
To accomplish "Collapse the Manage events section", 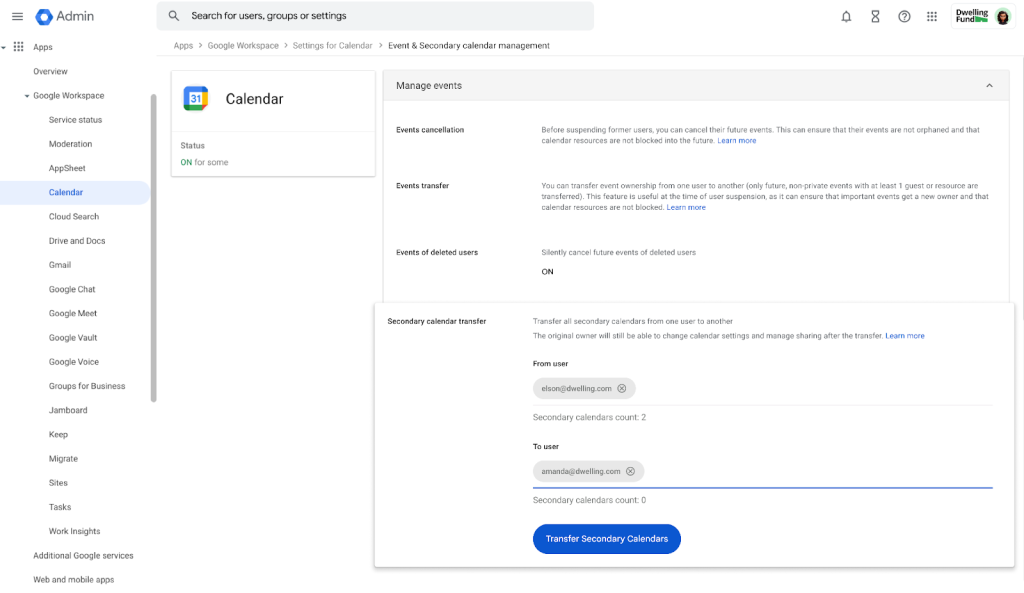I will [989, 86].
